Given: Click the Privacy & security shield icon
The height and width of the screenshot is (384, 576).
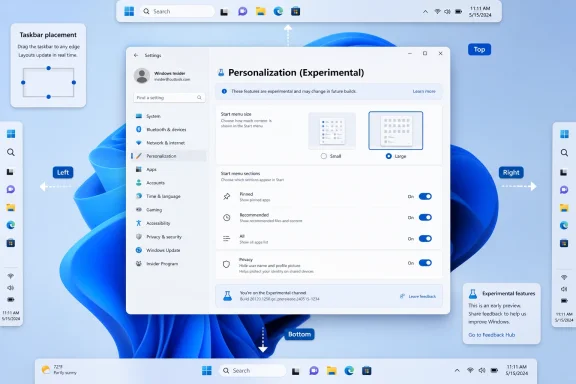Looking at the screenshot, I should tap(139, 237).
